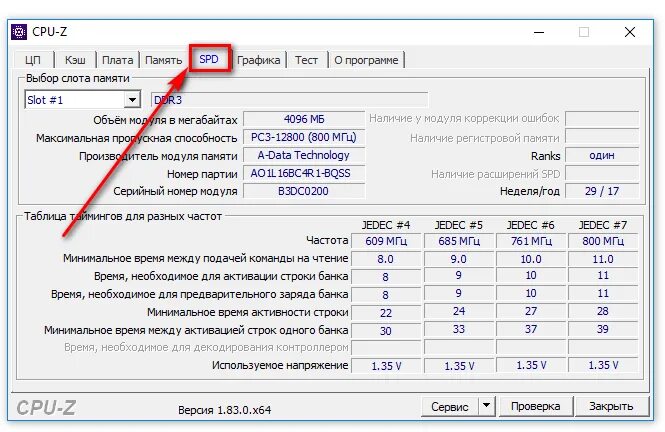The image size is (665, 432).
Task: Click the 8.0 read command latency cell
Action: pos(386,259)
